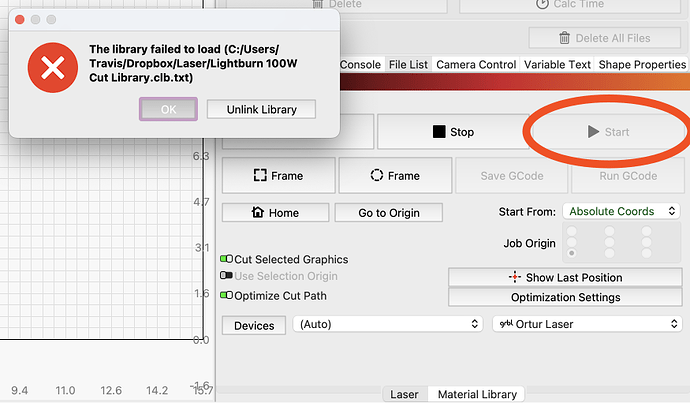Click Show Last Position button
690x403 pixels.
pyautogui.click(x=565, y=278)
